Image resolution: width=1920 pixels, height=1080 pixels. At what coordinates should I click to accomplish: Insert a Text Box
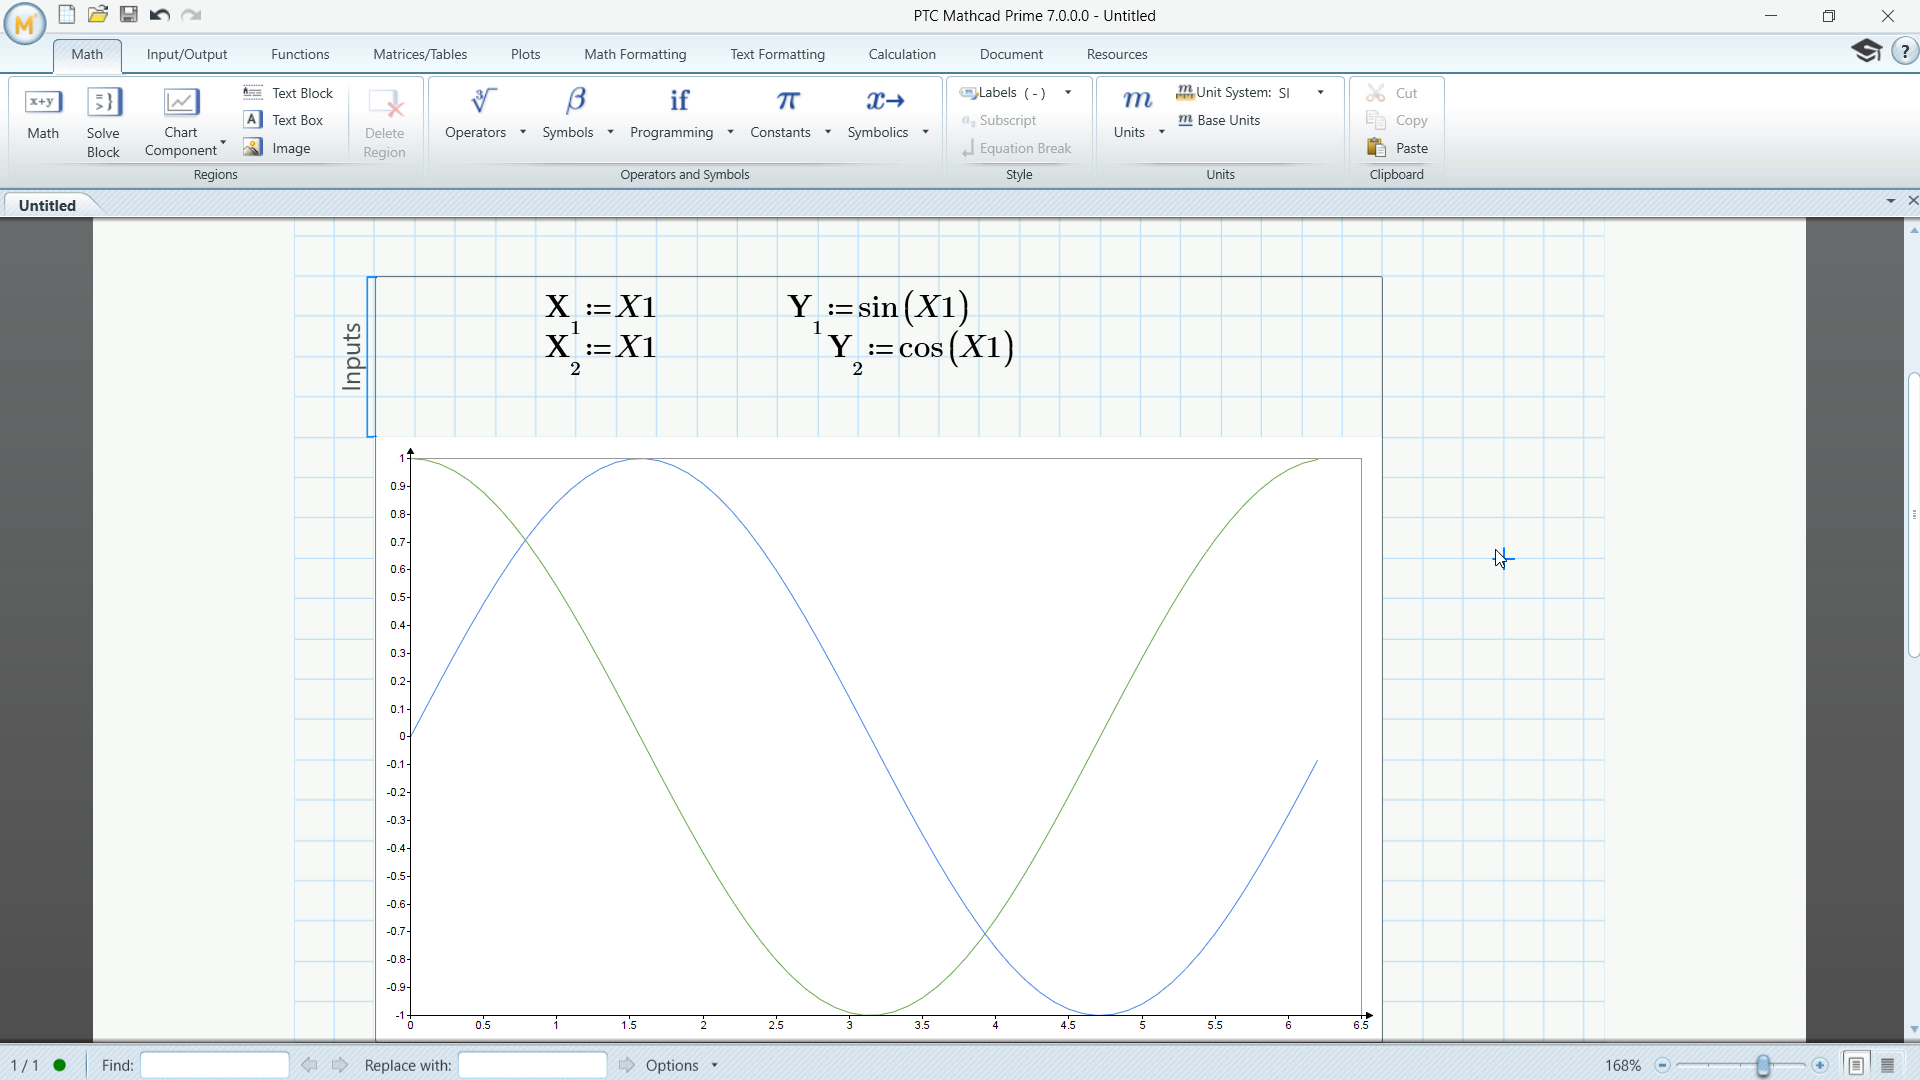(x=284, y=120)
